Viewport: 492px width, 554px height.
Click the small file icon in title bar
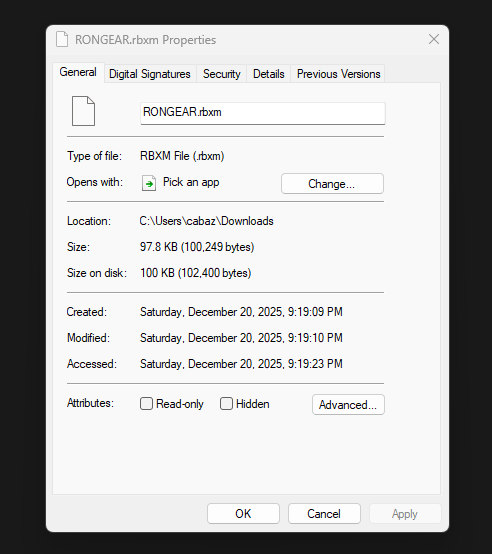(62, 39)
